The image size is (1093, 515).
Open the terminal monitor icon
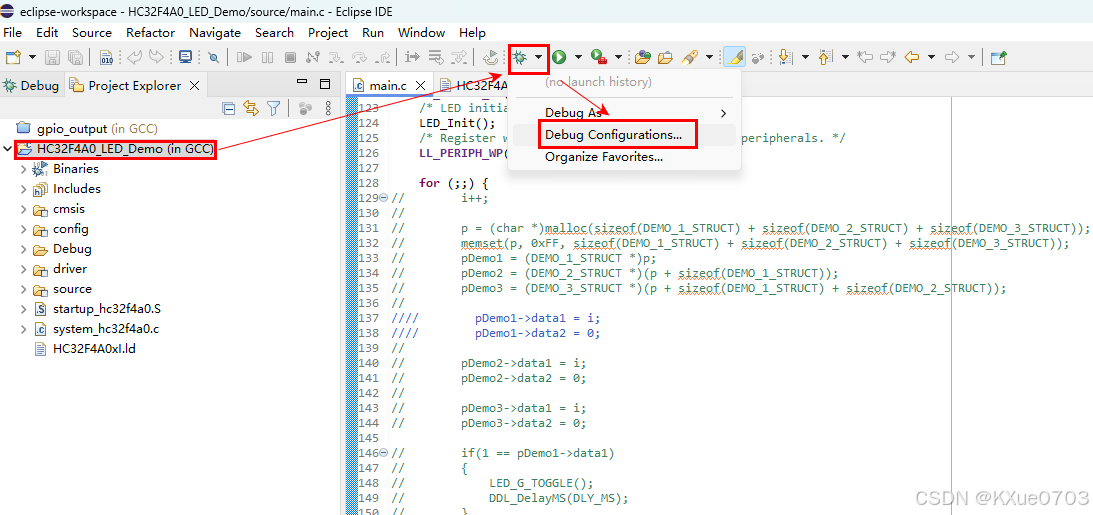click(x=185, y=57)
